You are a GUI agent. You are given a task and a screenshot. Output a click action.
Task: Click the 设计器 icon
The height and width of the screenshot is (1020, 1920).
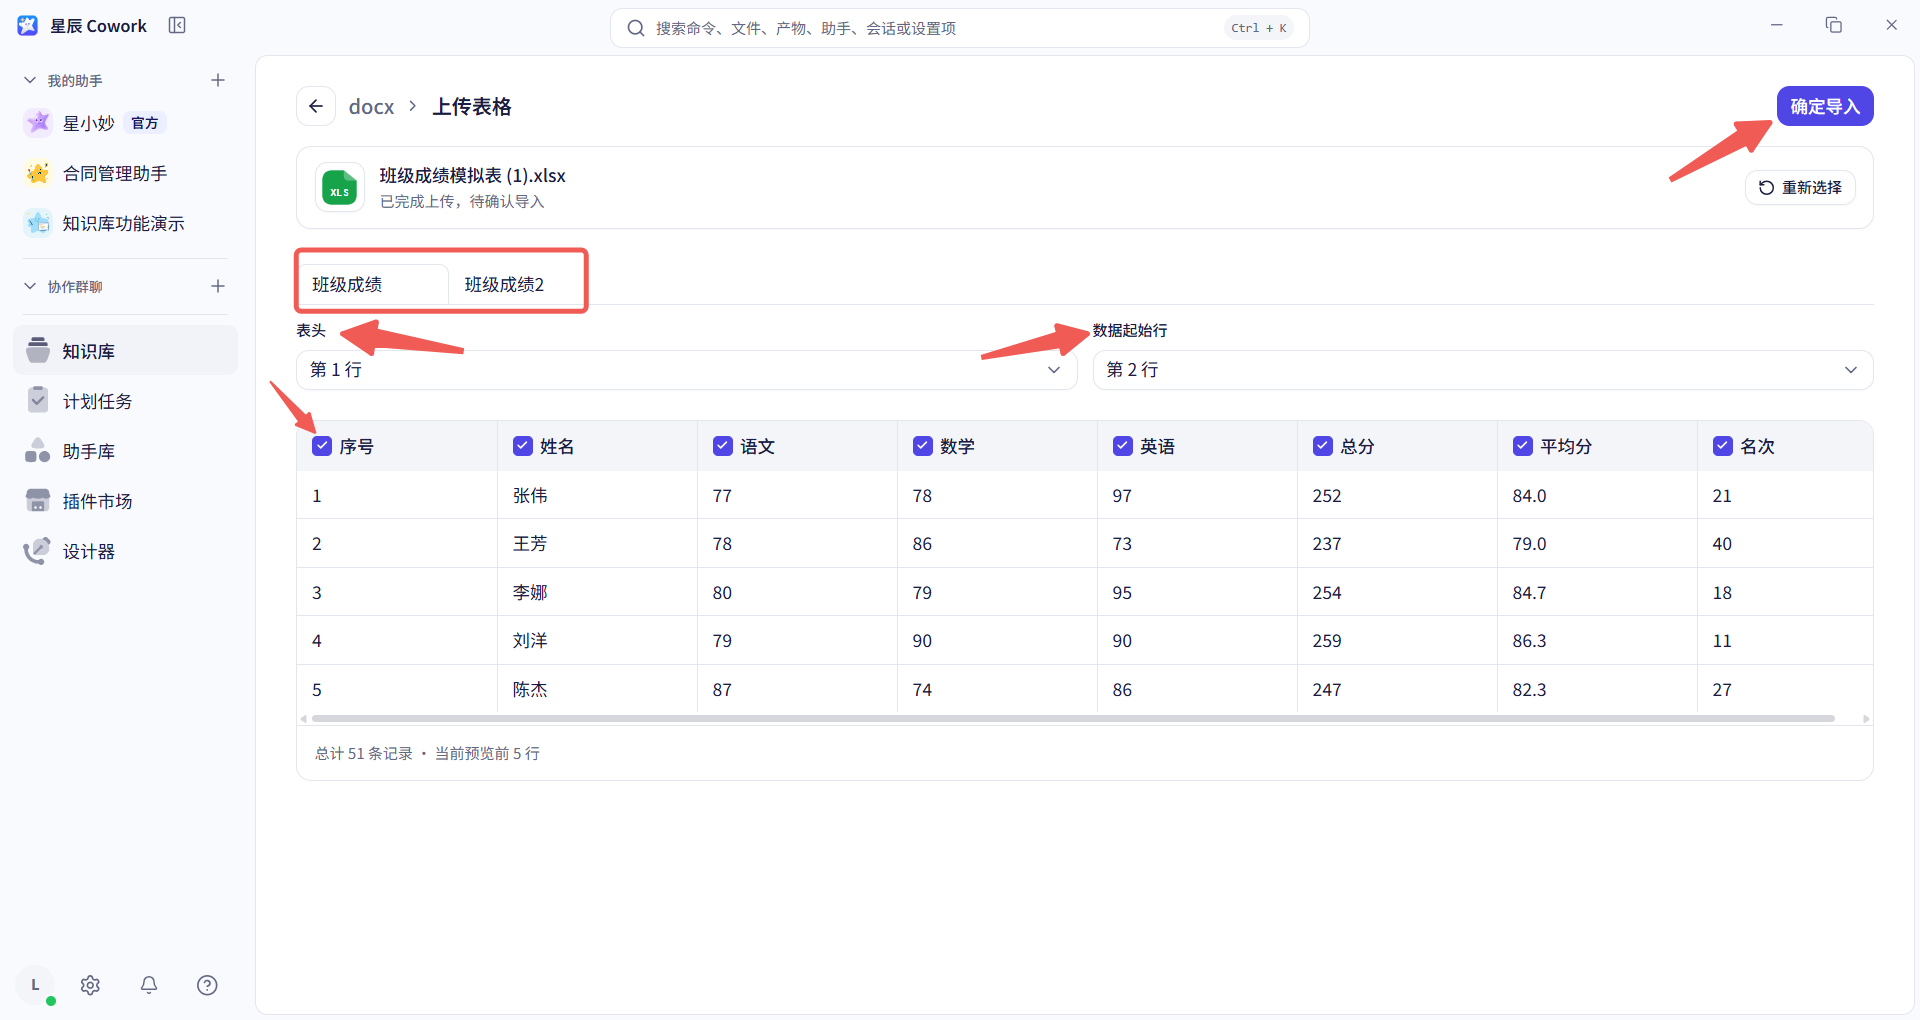click(37, 550)
